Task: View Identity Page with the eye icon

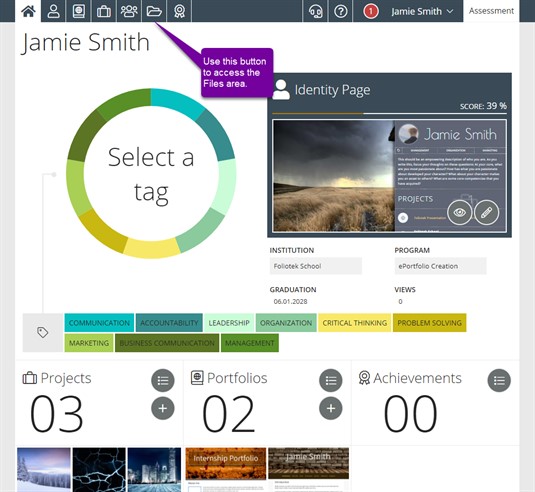Action: 460,212
